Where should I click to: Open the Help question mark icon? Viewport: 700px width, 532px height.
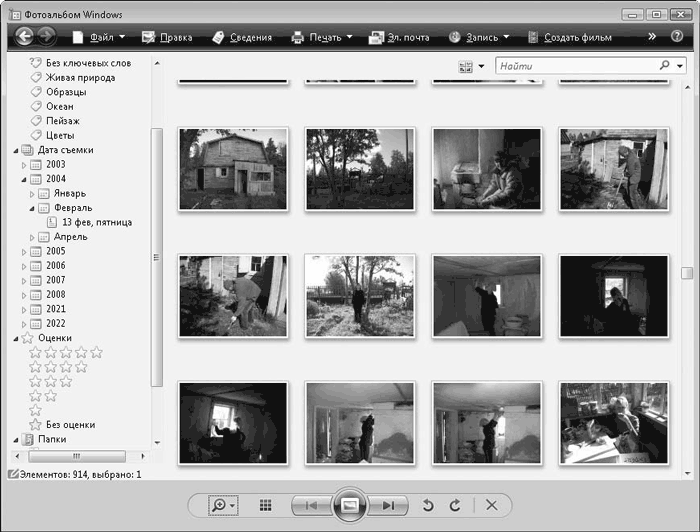coord(676,37)
